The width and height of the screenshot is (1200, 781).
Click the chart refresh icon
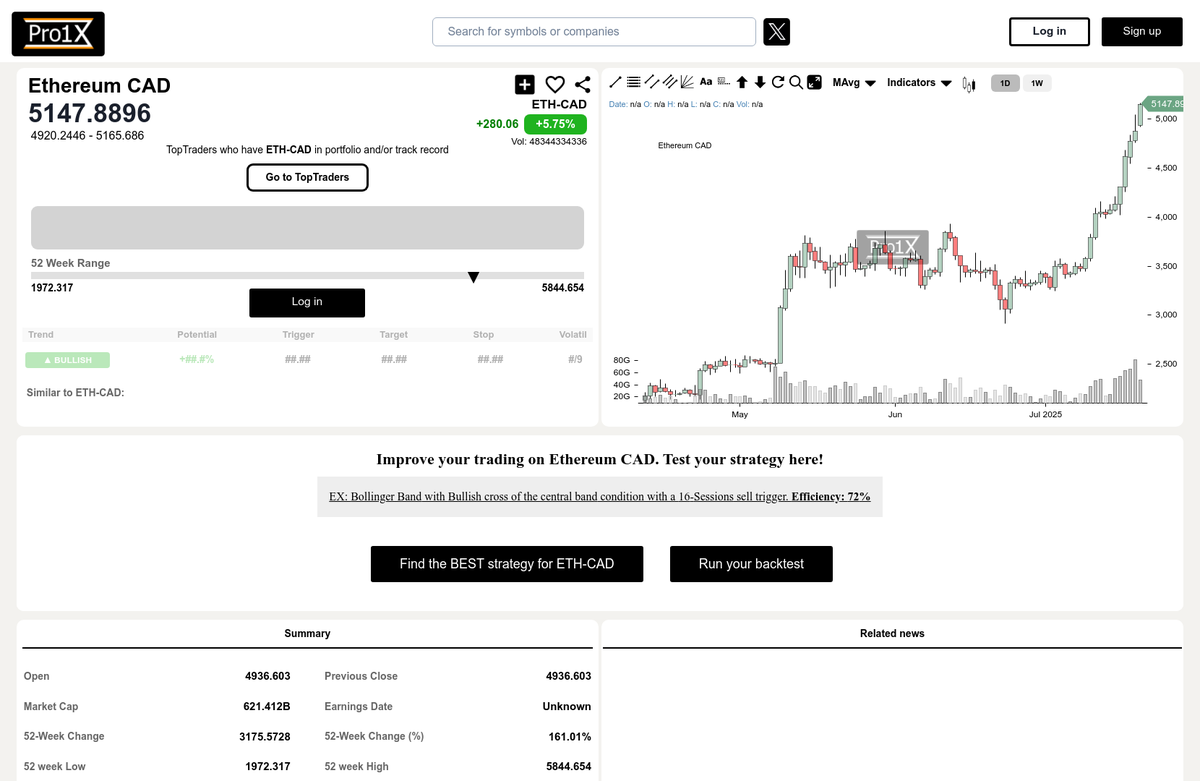tap(778, 82)
